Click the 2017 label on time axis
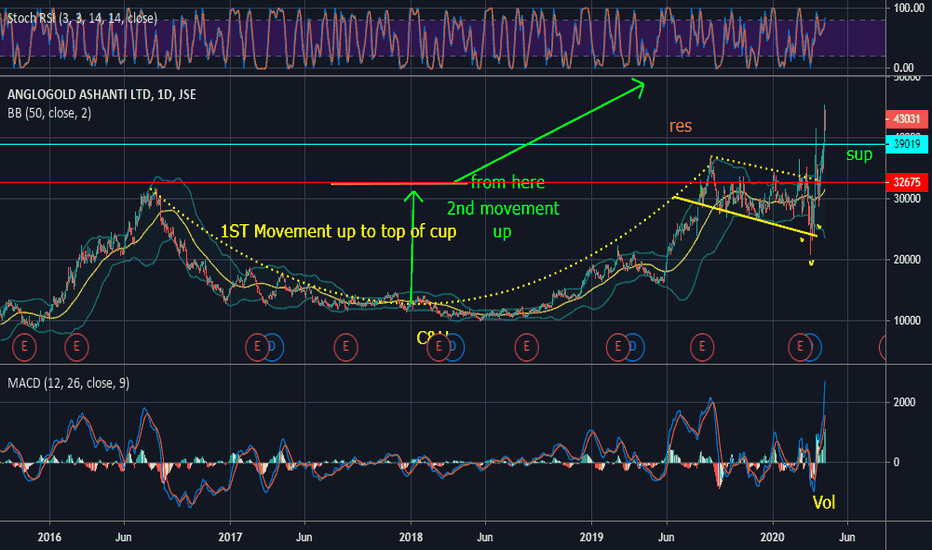The width and height of the screenshot is (932, 550). click(x=230, y=538)
